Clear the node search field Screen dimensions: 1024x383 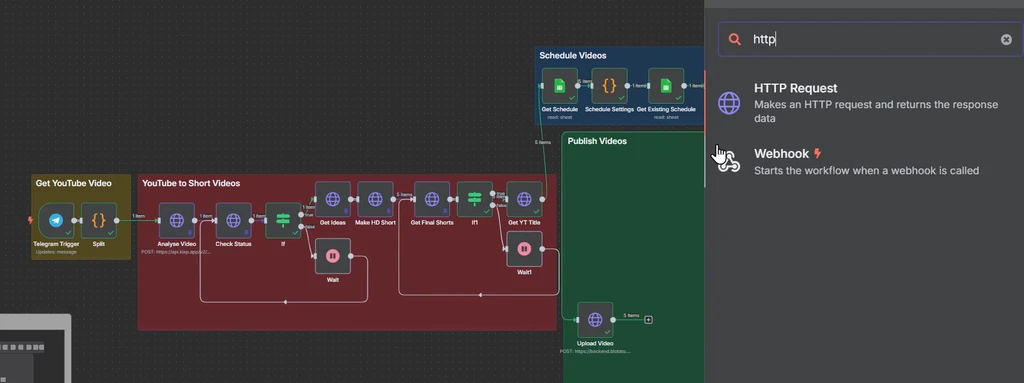point(1006,39)
